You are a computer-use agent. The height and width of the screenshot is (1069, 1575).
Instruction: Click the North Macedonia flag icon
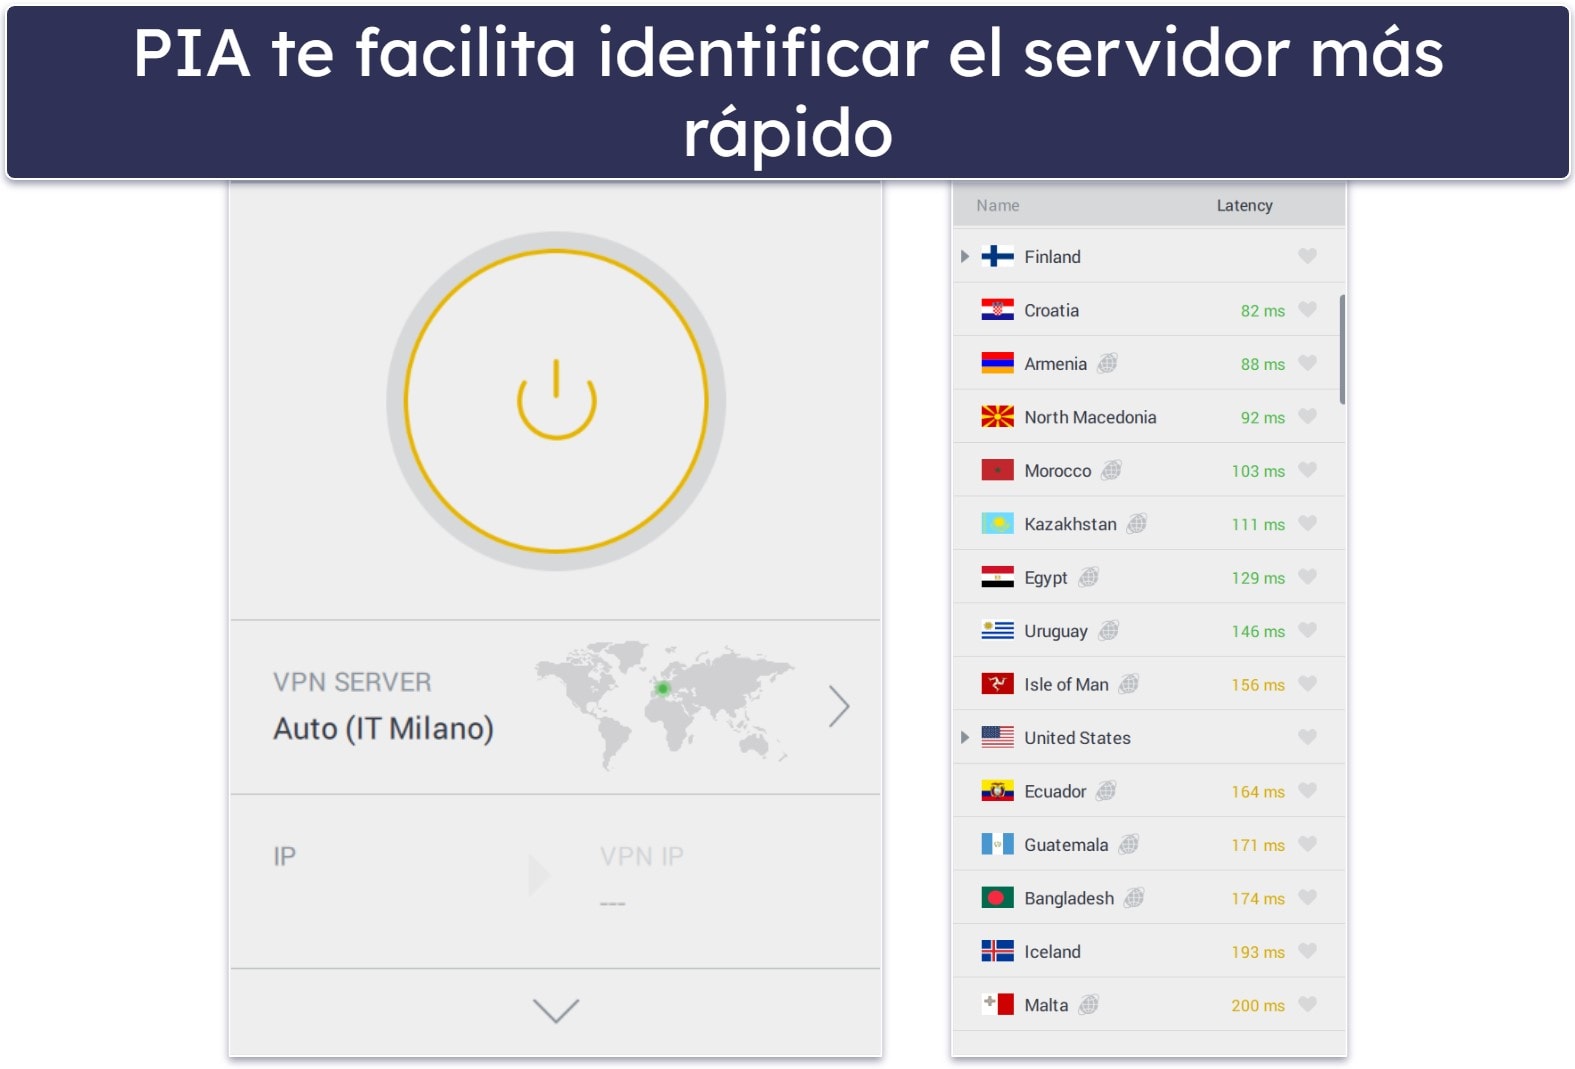coord(997,417)
